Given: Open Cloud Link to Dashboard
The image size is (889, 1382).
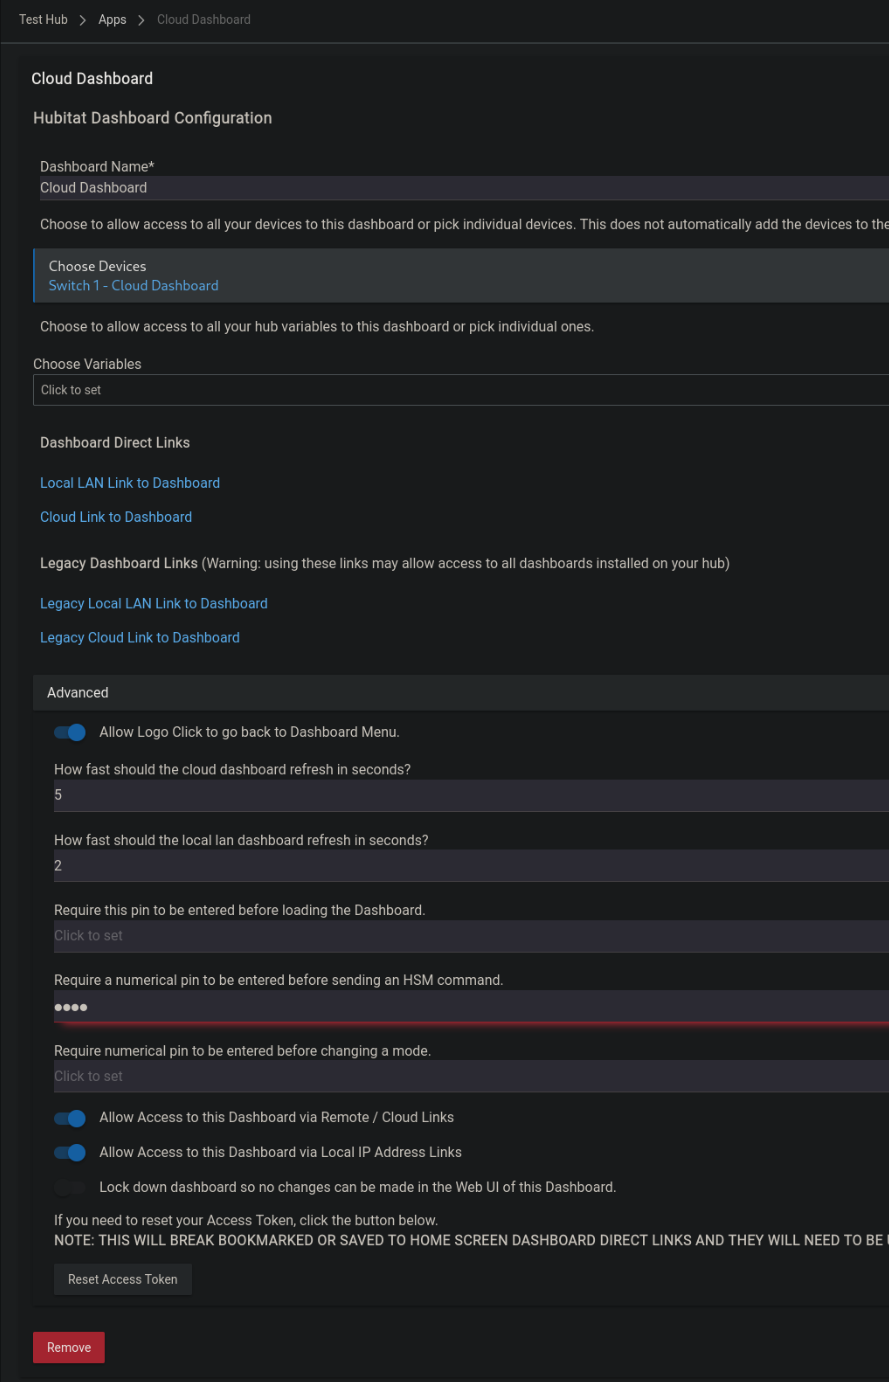Looking at the screenshot, I should click(x=116, y=517).
